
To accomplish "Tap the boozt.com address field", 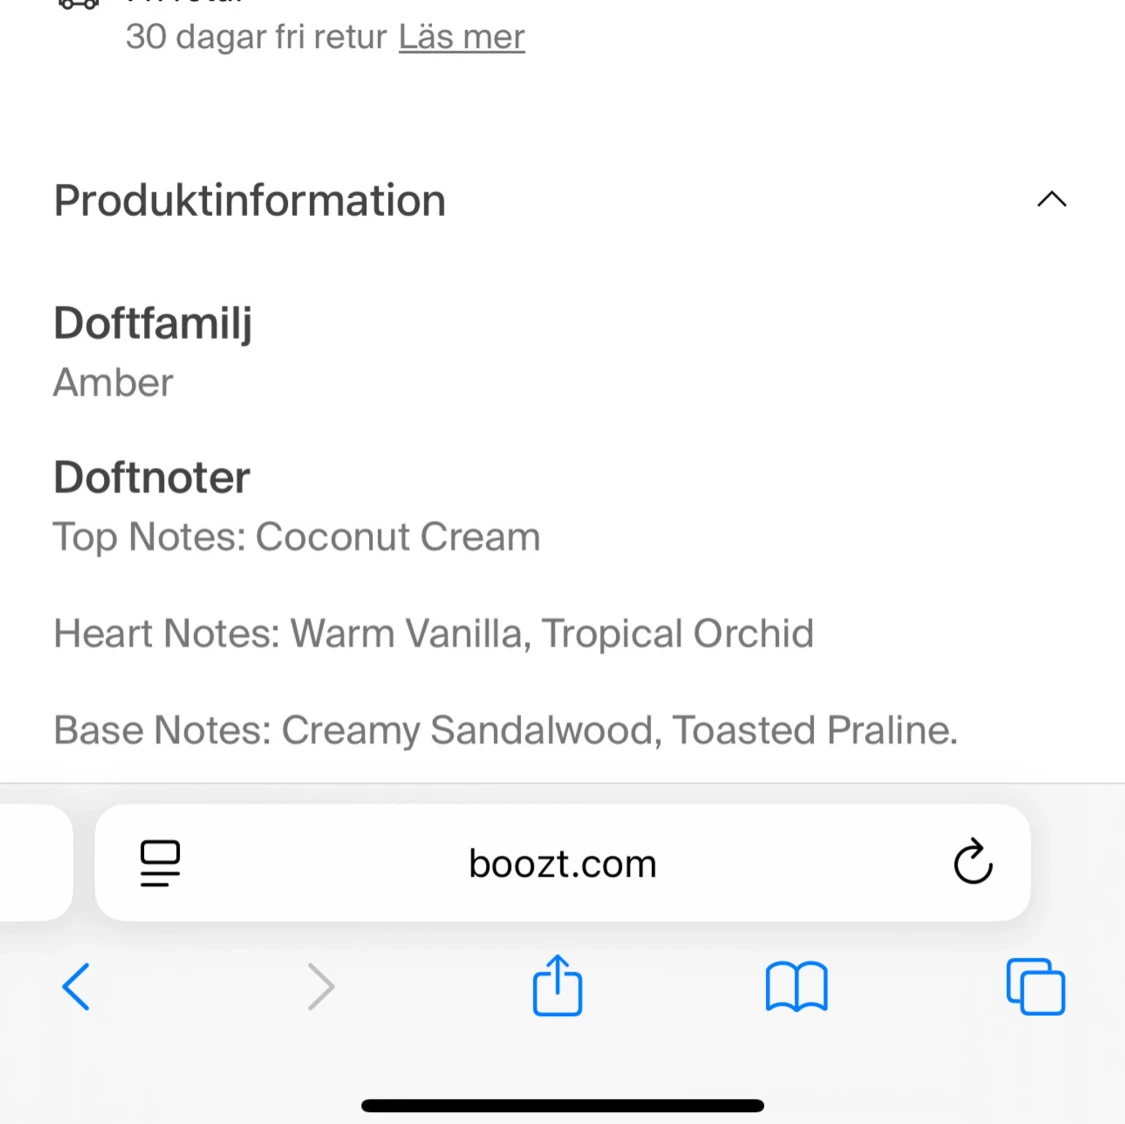I will pos(562,863).
